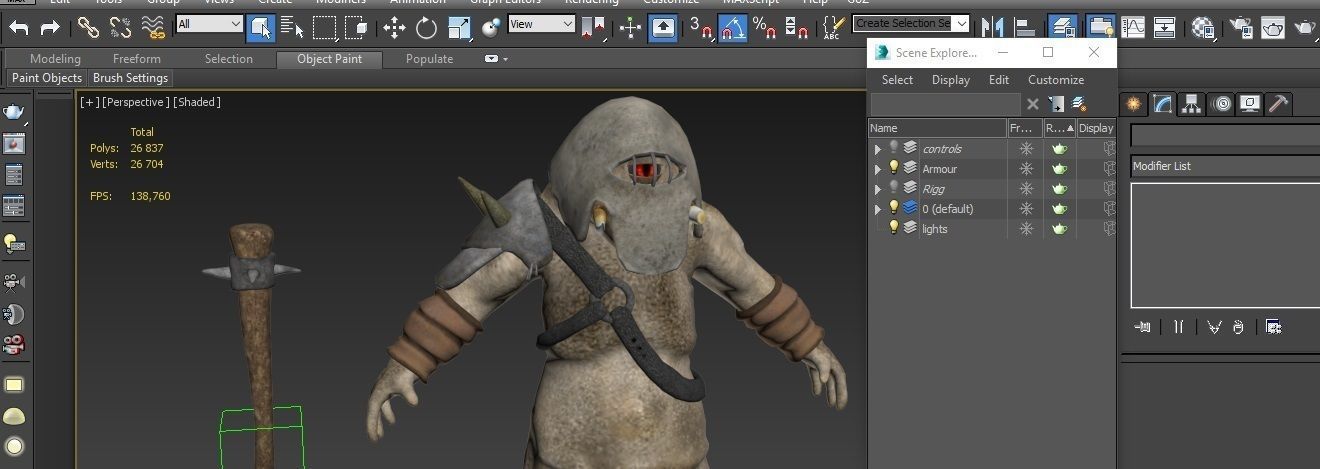1320x469 pixels.
Task: Open the Brush Settings panel
Action: [x=130, y=78]
